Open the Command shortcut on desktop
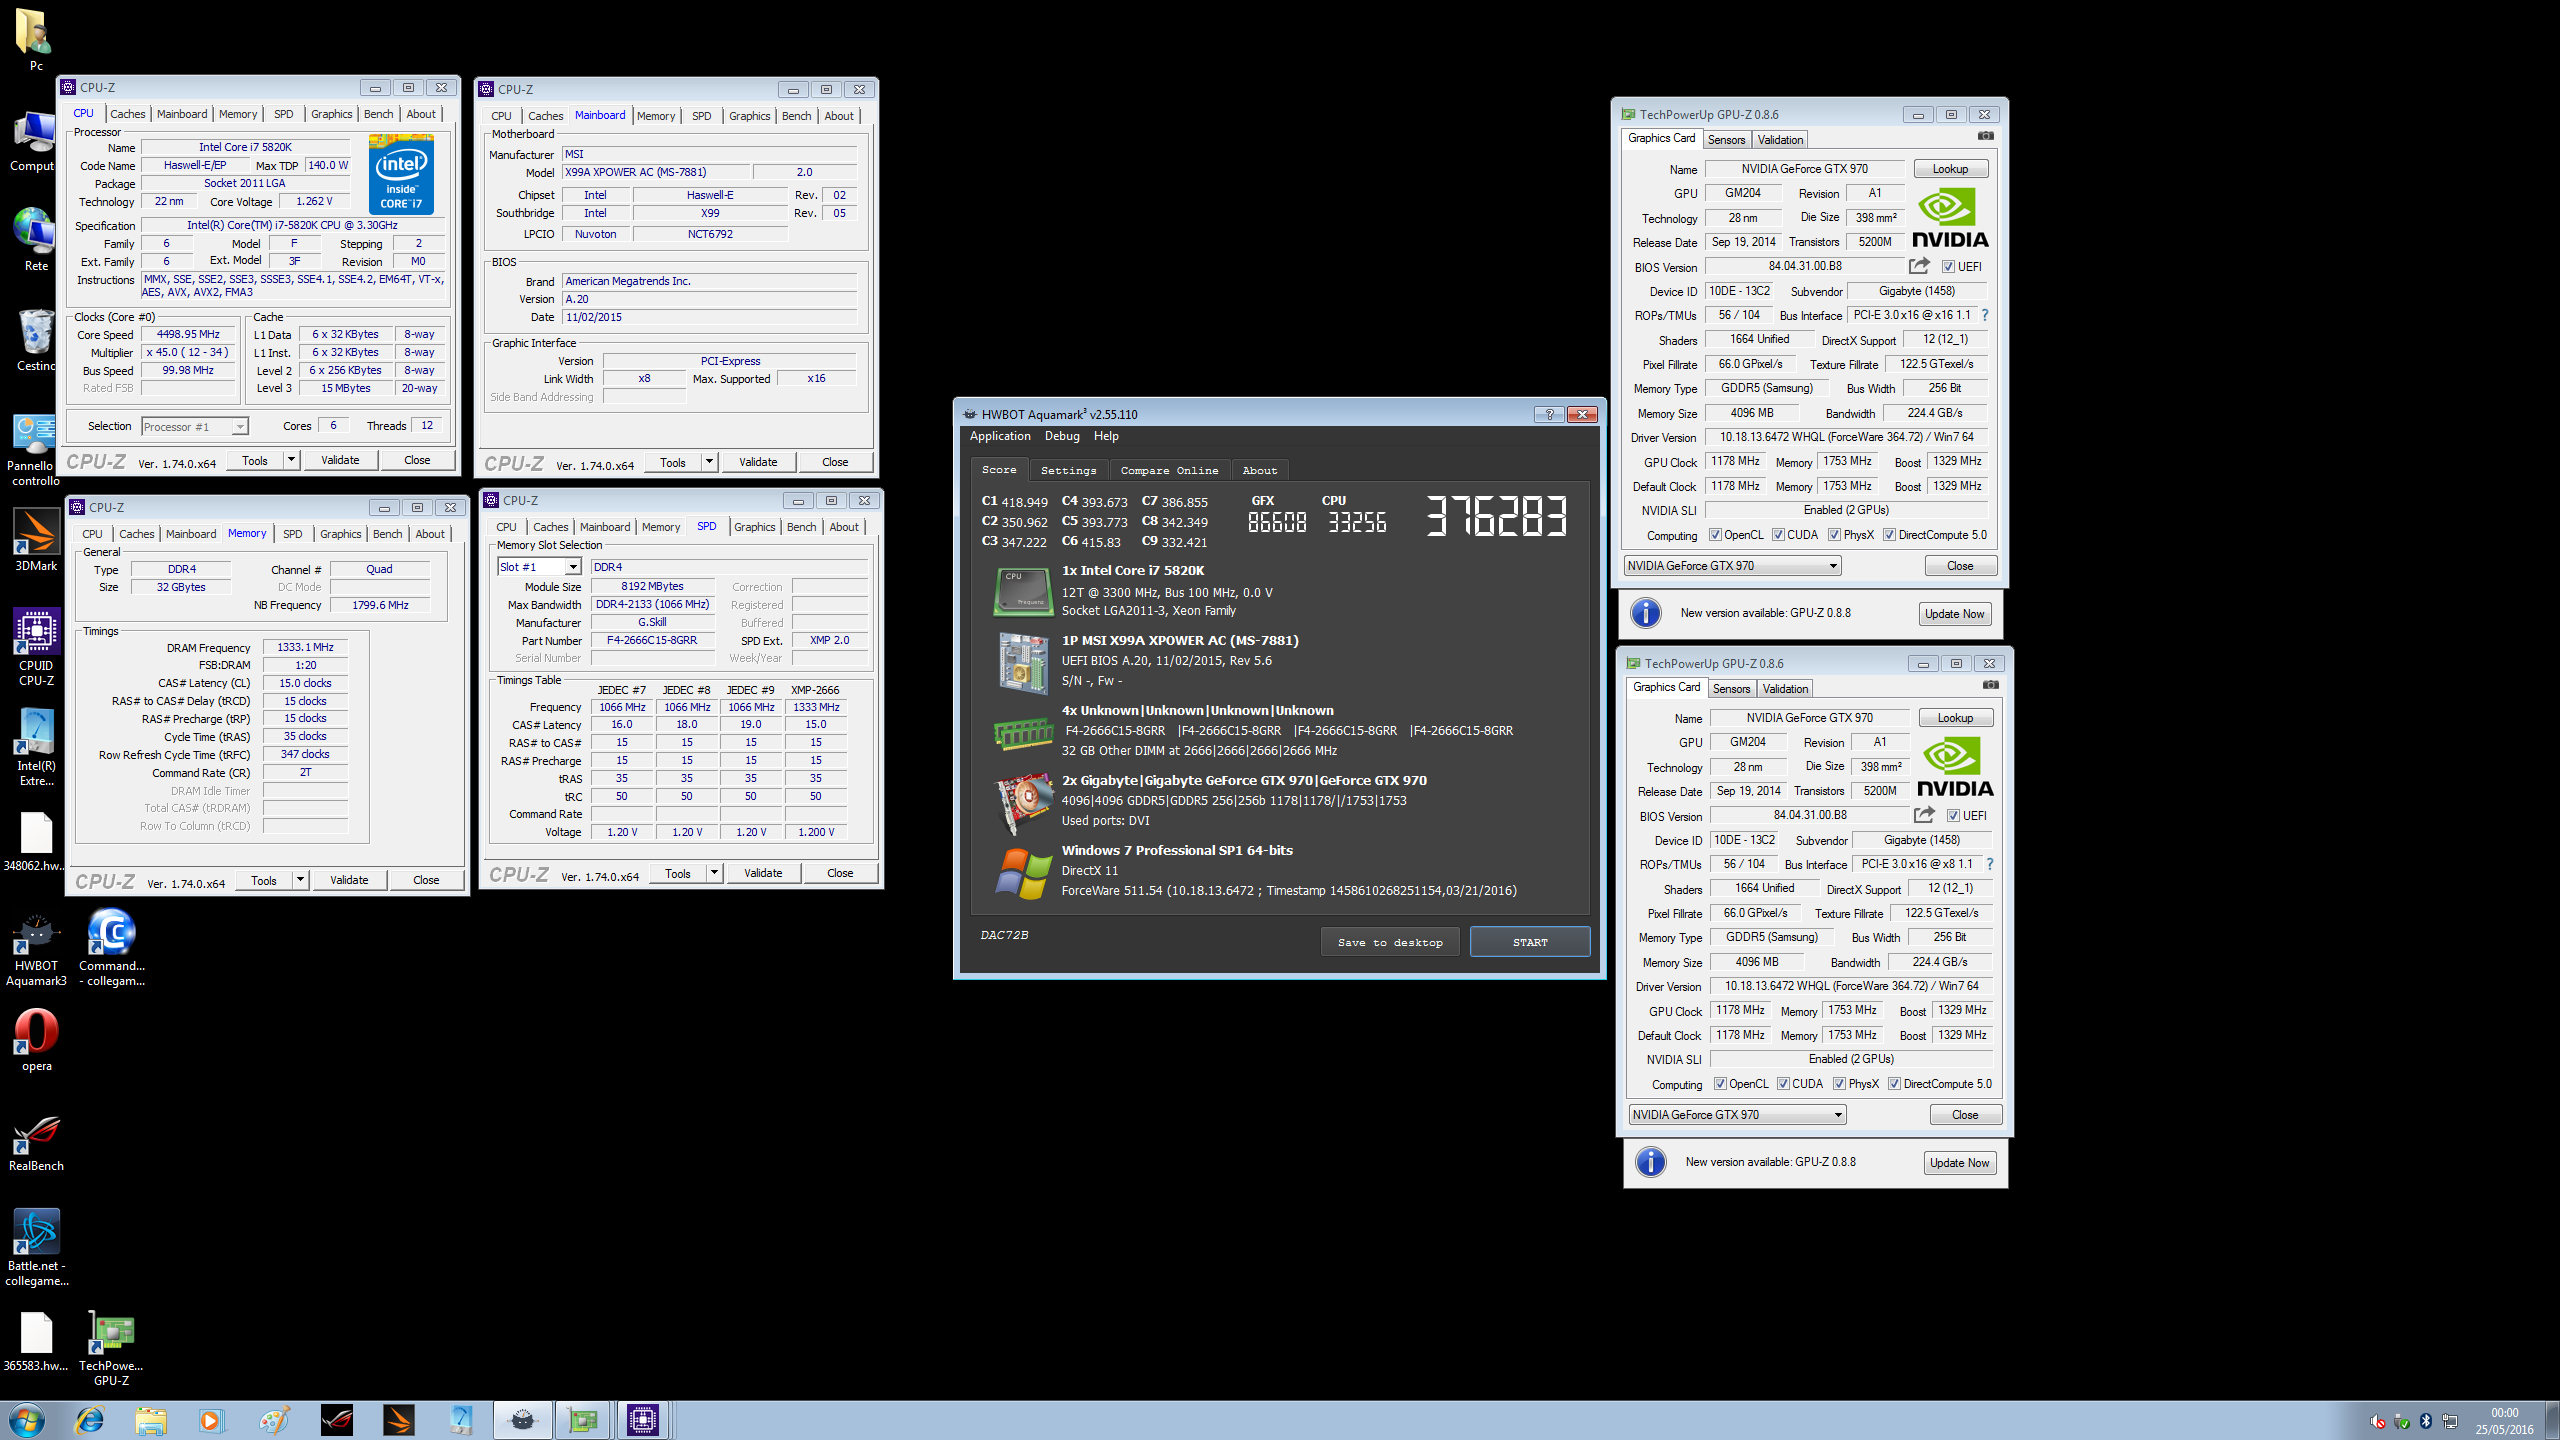Viewport: 2560px width, 1440px height. [111, 947]
